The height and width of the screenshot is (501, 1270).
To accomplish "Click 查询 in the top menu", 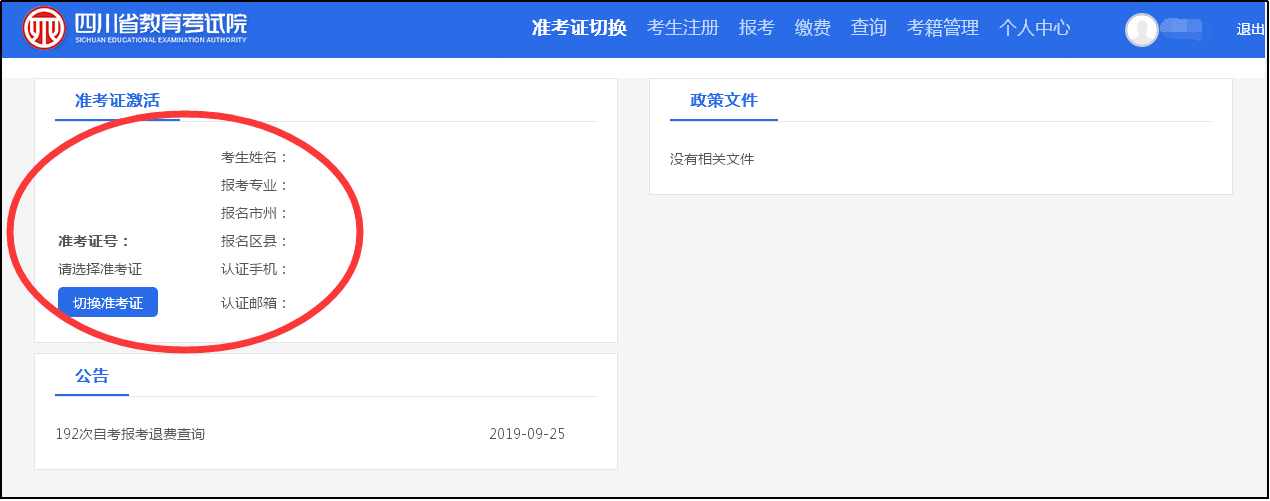I will pyautogui.click(x=868, y=28).
